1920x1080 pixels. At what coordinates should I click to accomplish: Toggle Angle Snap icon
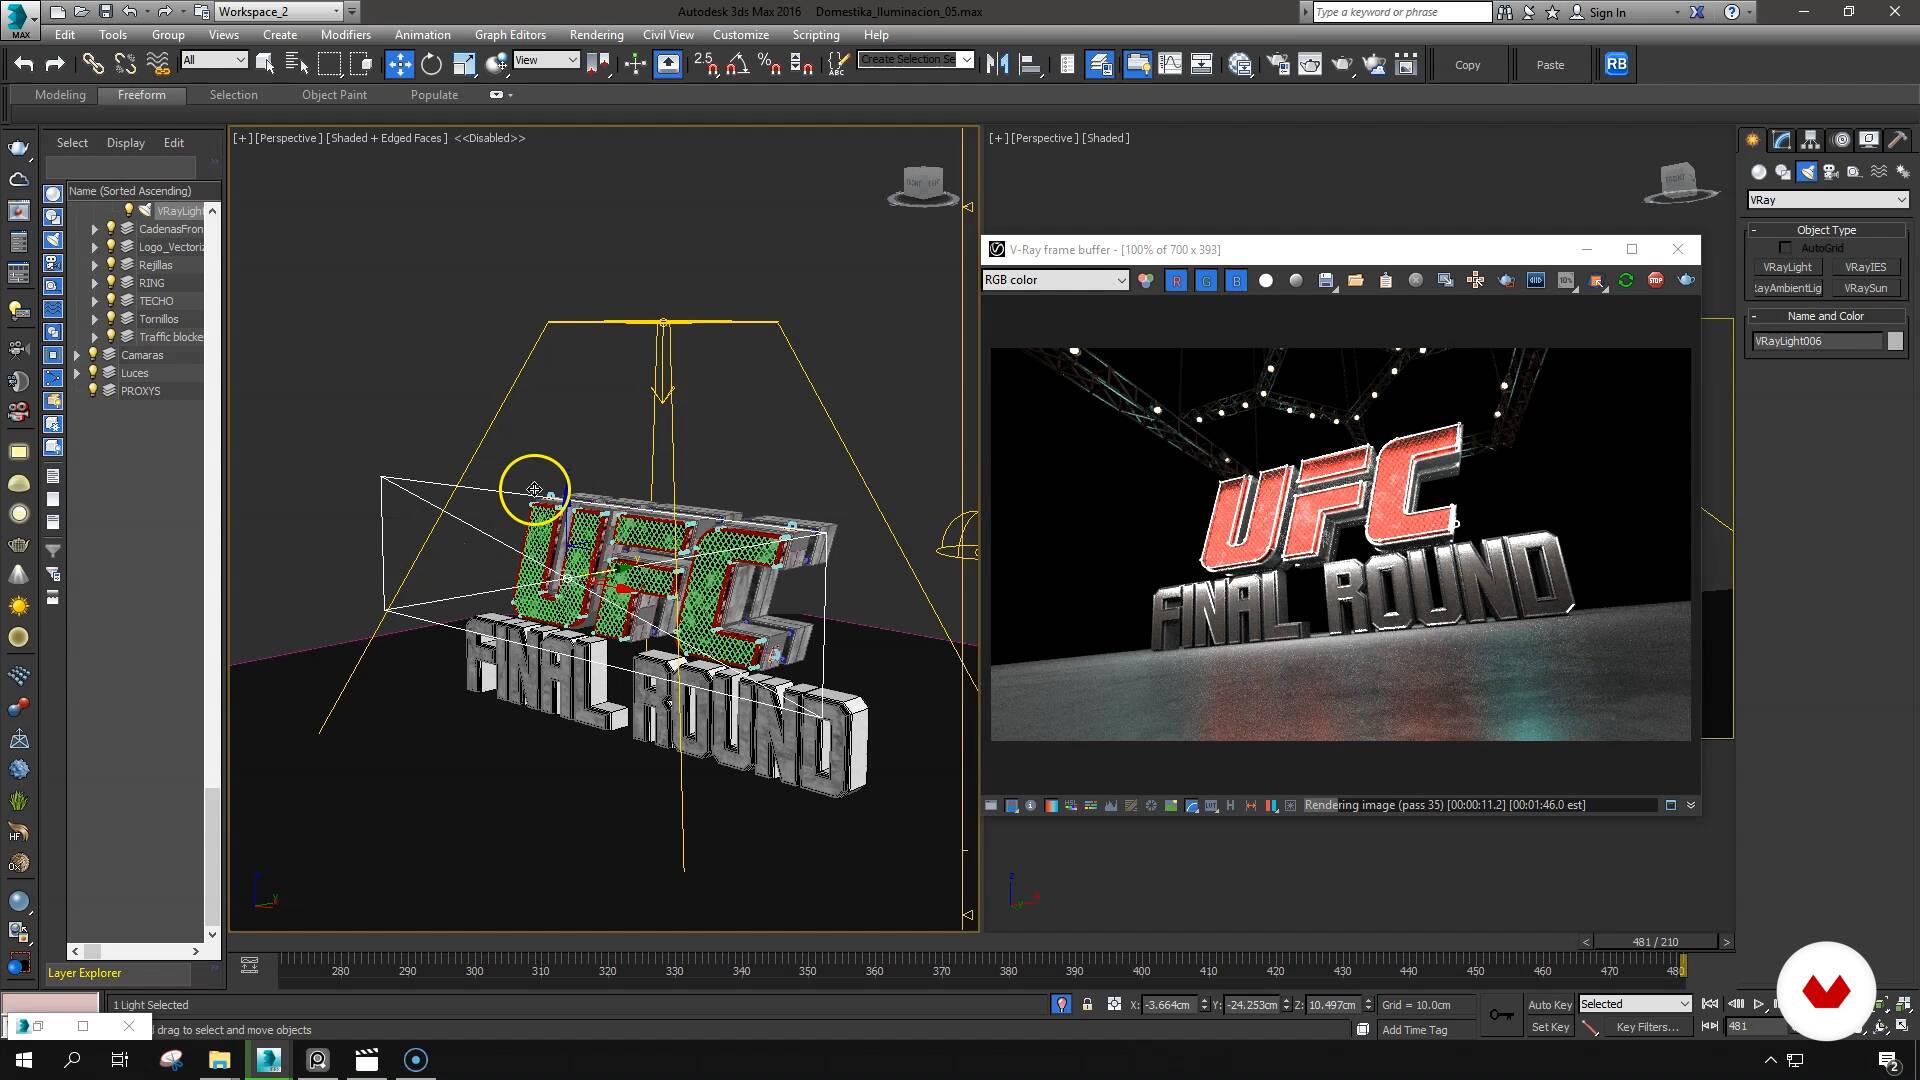click(737, 64)
